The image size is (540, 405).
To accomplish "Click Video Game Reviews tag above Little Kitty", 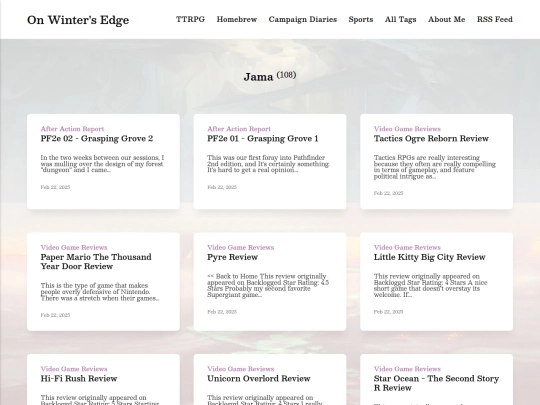I will coord(407,247).
